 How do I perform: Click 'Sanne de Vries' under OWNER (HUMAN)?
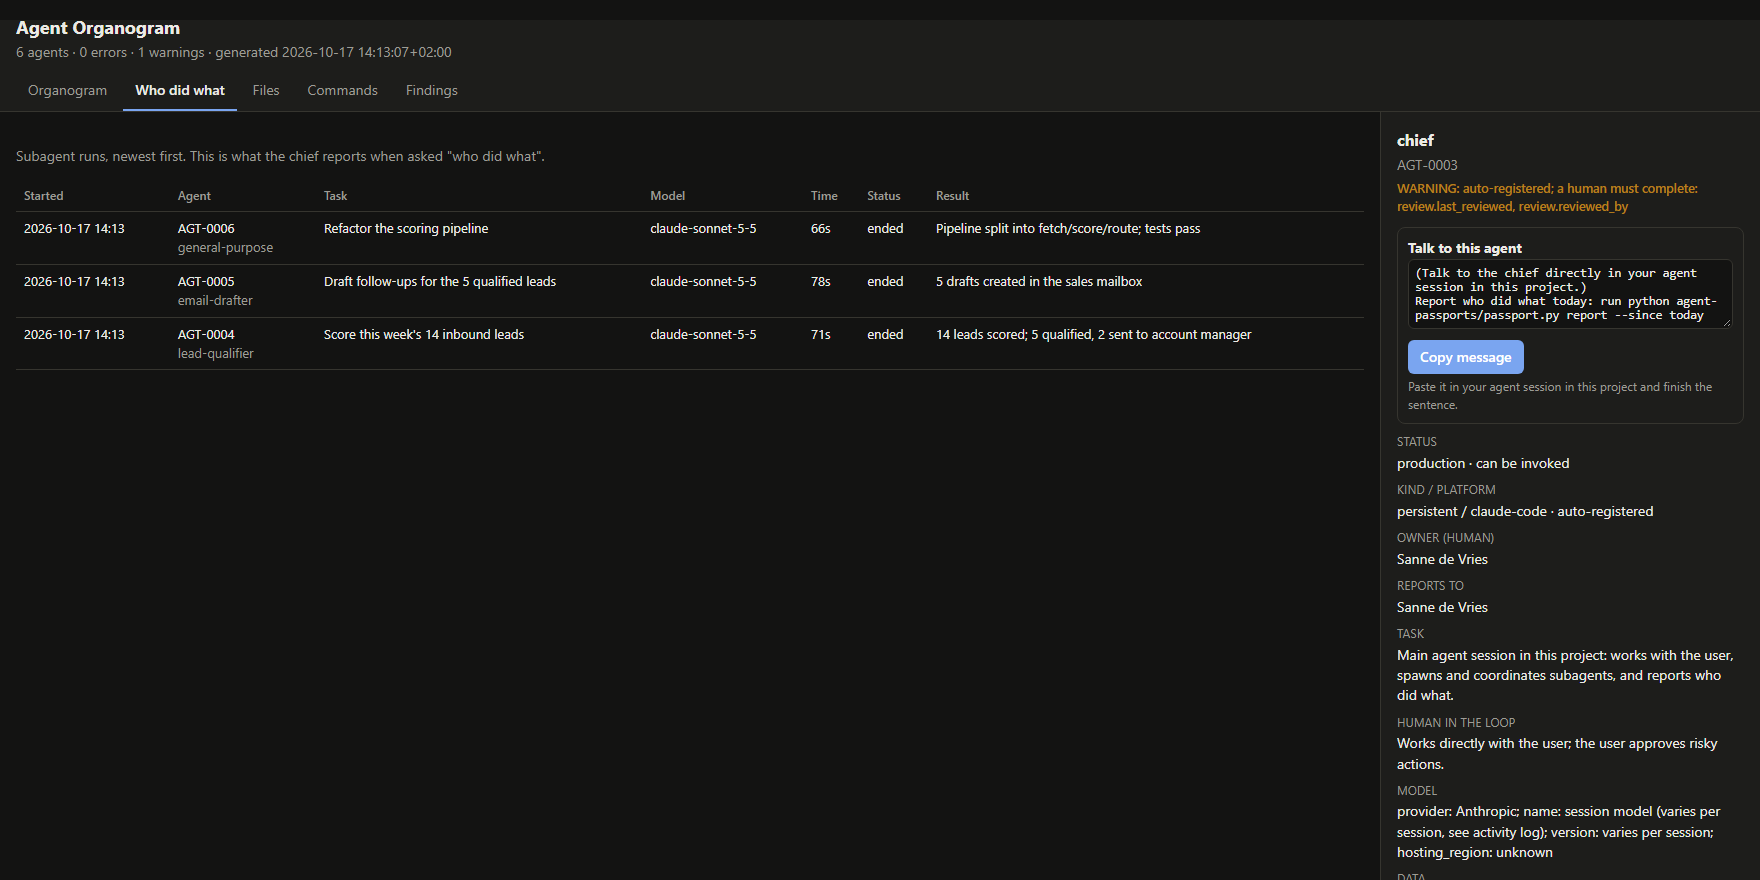click(x=1442, y=560)
